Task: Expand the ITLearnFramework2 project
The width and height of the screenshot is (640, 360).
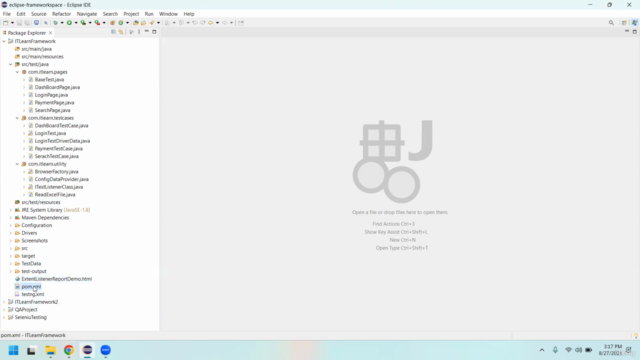Action: pyautogui.click(x=4, y=302)
